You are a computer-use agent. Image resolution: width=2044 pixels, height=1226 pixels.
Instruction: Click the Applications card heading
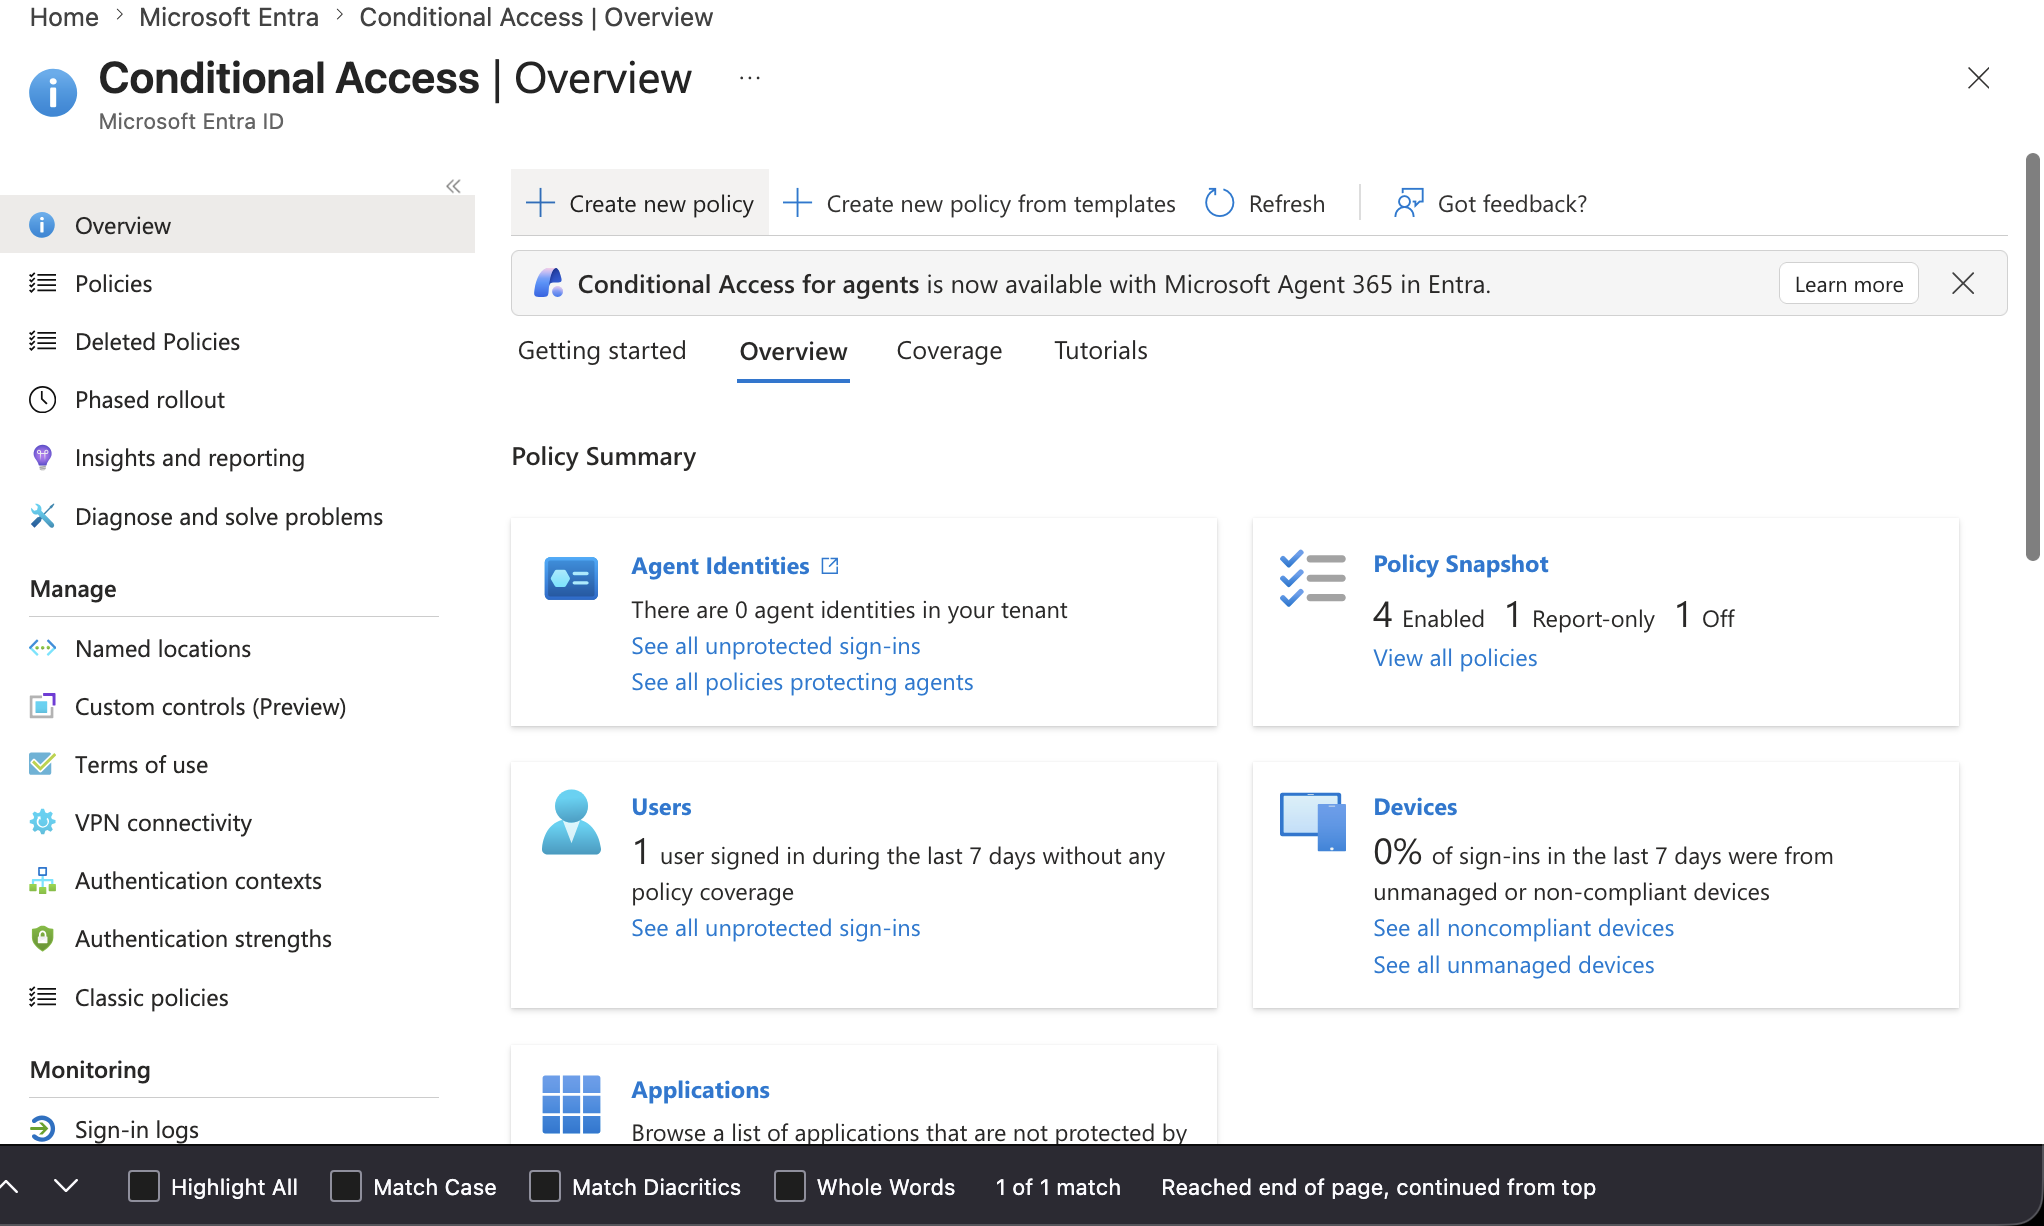coord(700,1090)
